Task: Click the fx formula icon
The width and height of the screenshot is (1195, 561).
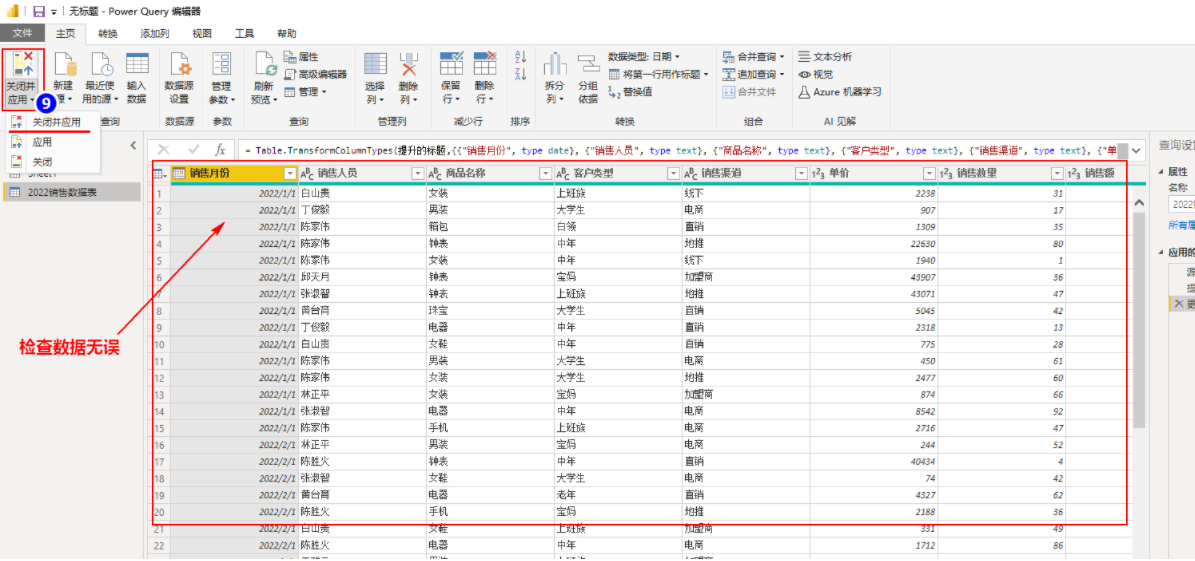Action: point(220,150)
